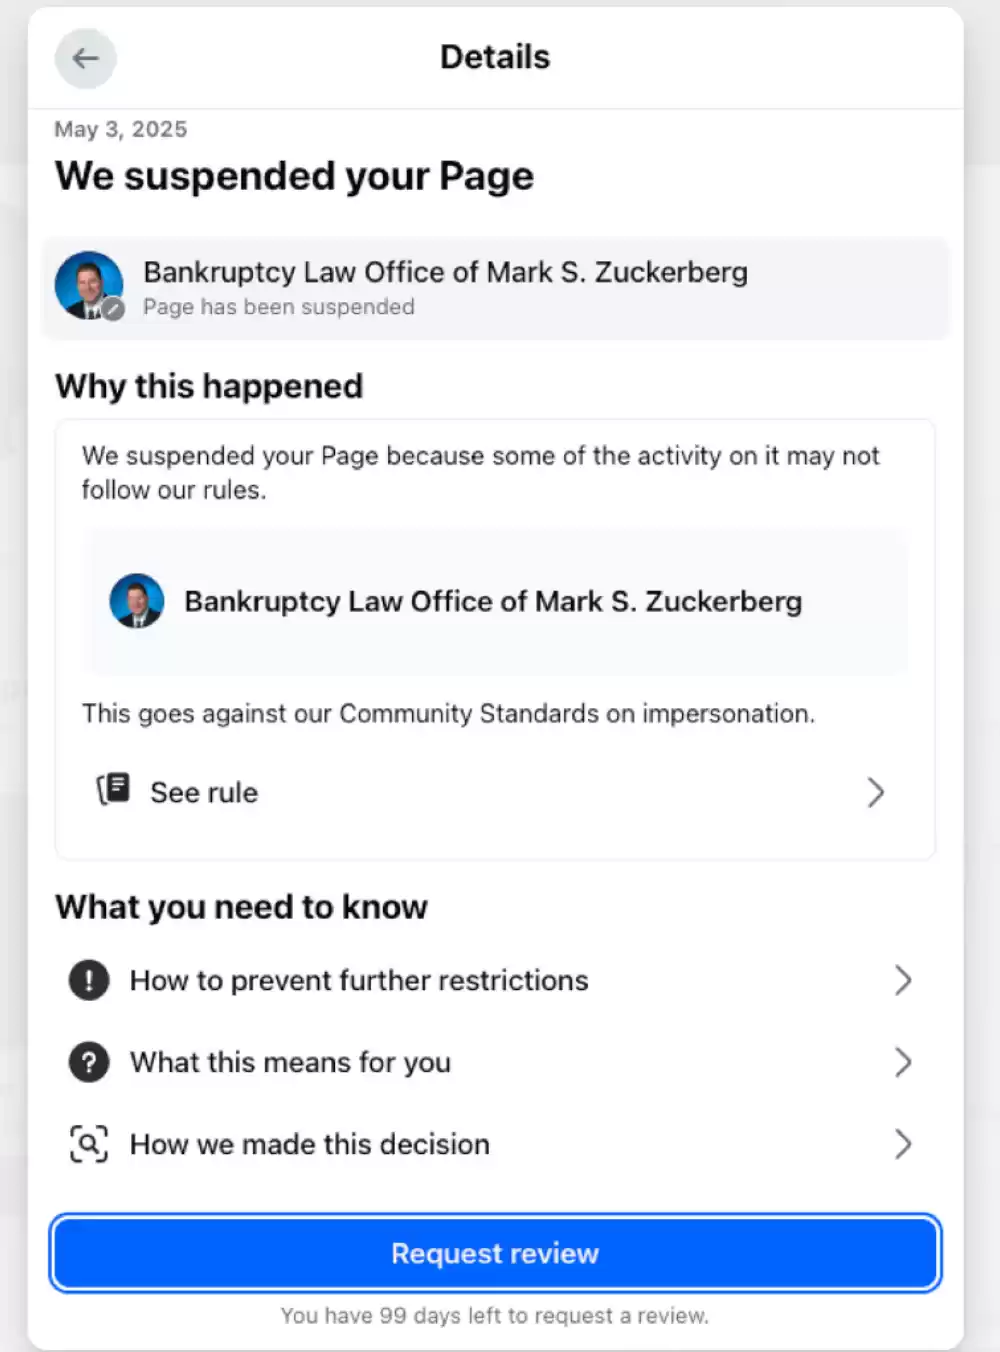Expand the See rule row chevron
Image resolution: width=1000 pixels, height=1352 pixels.
tap(877, 792)
